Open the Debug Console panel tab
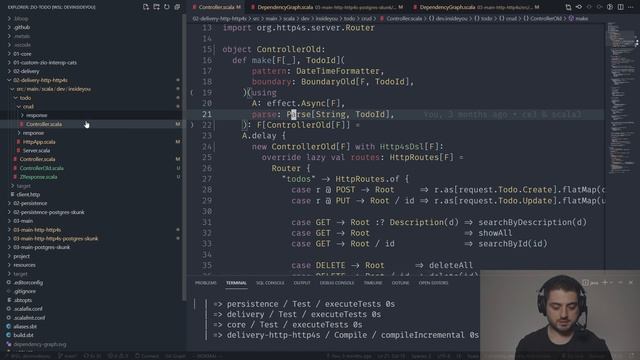This screenshot has height=360, width=640. (x=337, y=283)
